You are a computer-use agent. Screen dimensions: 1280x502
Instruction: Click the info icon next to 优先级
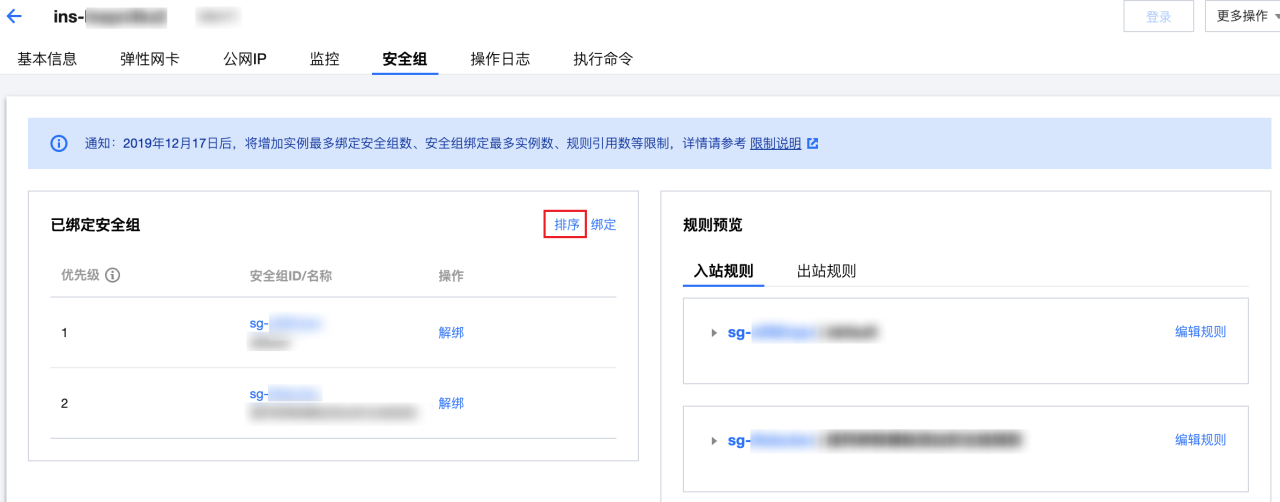[x=113, y=275]
